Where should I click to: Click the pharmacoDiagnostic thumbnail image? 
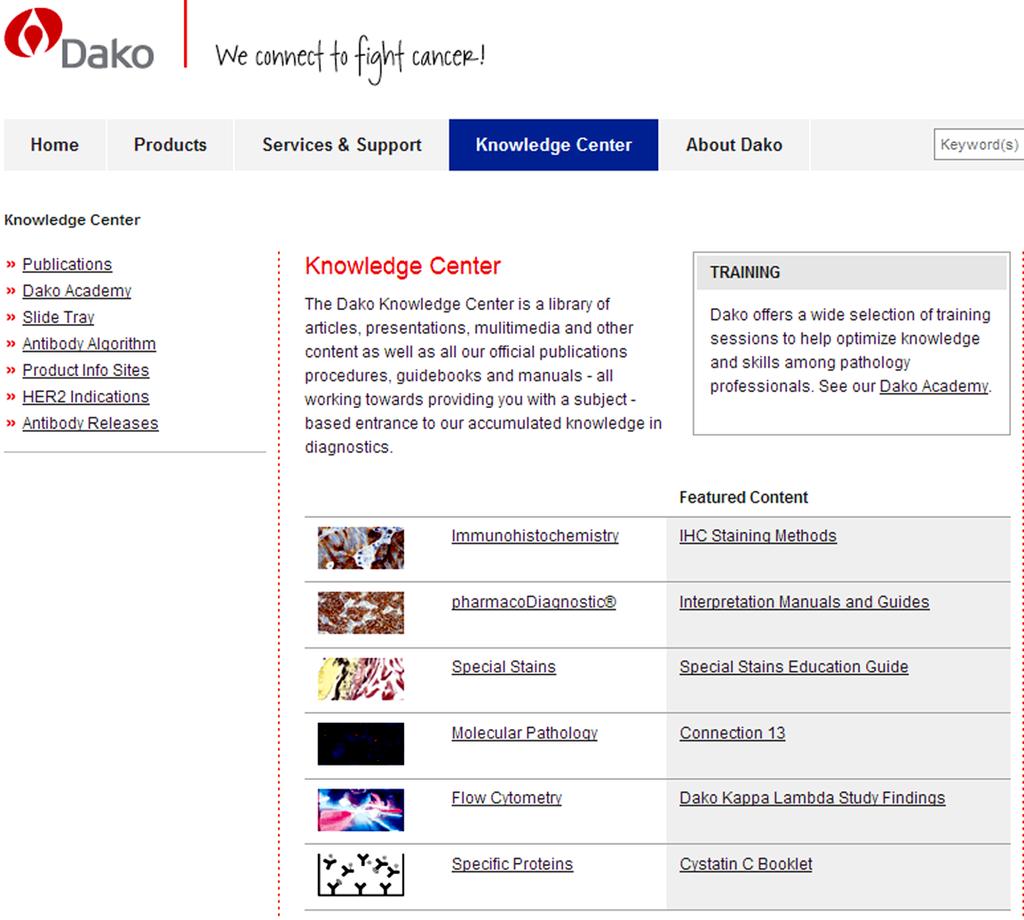[360, 612]
